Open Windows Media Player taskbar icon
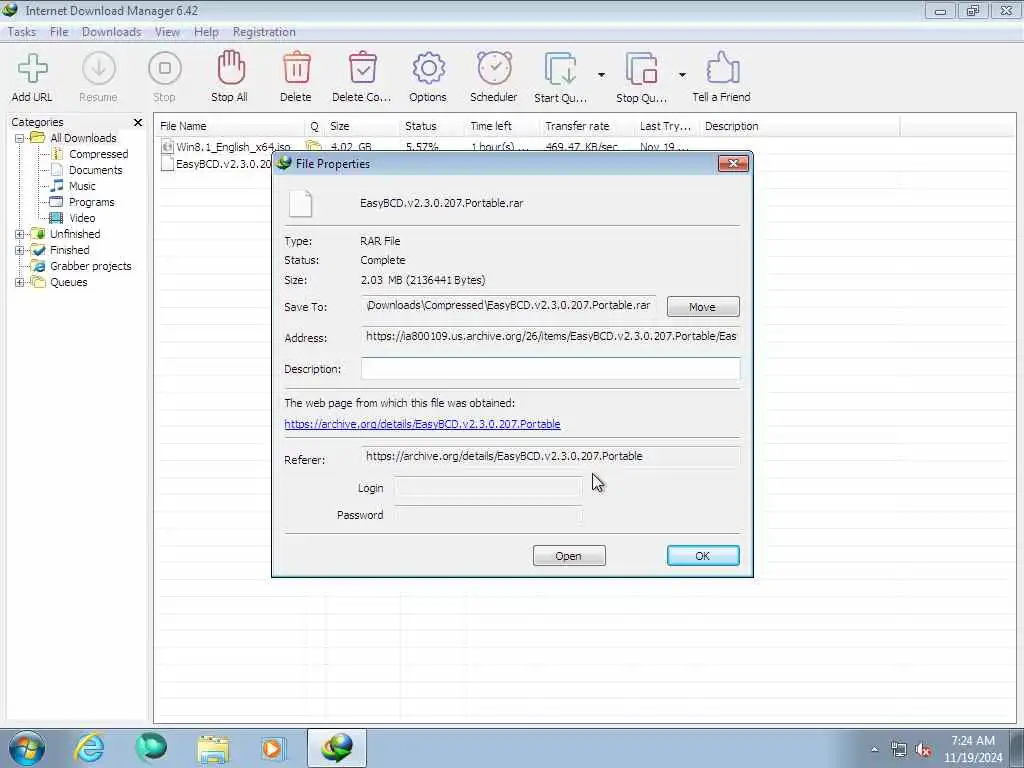 (272, 748)
